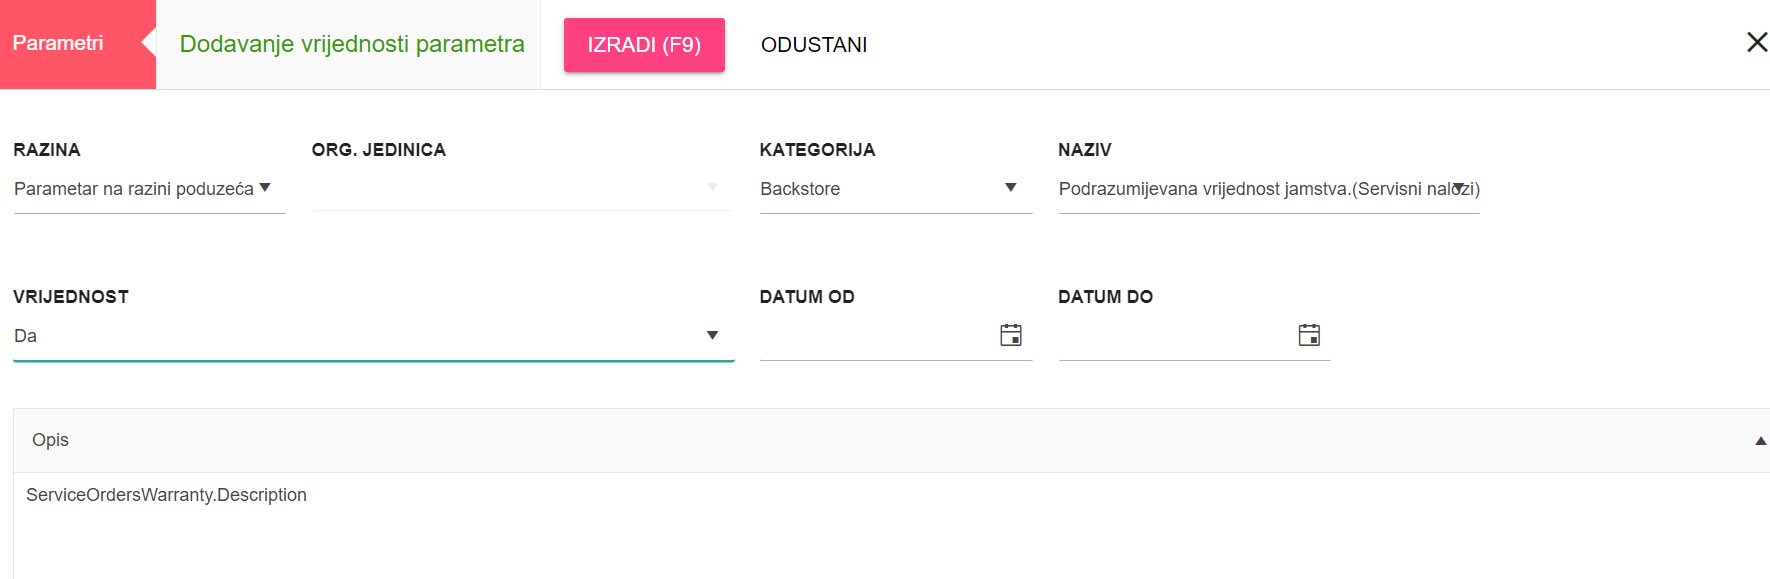Click the IZRADI (F9) button
The width and height of the screenshot is (1770, 579).
[x=644, y=45]
